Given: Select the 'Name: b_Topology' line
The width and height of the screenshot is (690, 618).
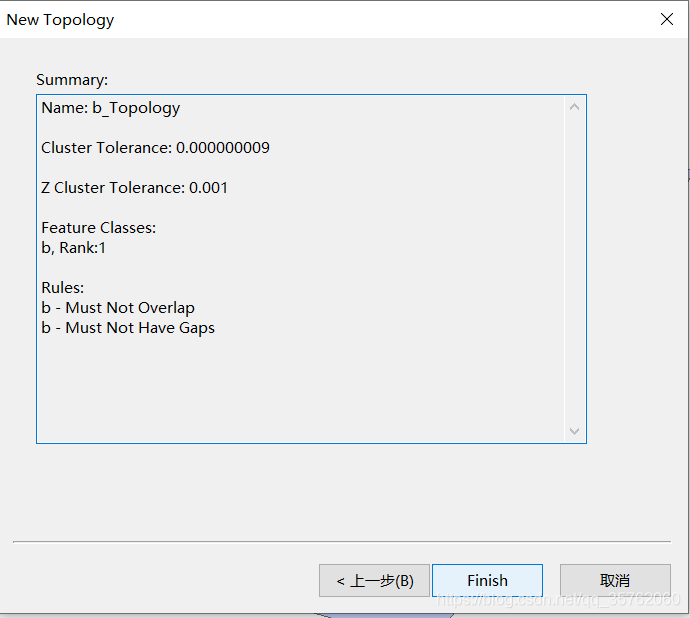Looking at the screenshot, I should coord(110,108).
